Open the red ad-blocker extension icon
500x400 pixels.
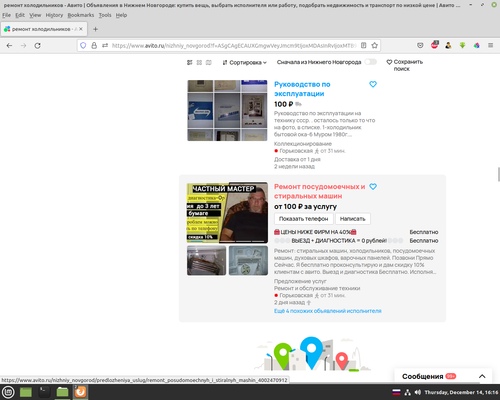click(435, 45)
